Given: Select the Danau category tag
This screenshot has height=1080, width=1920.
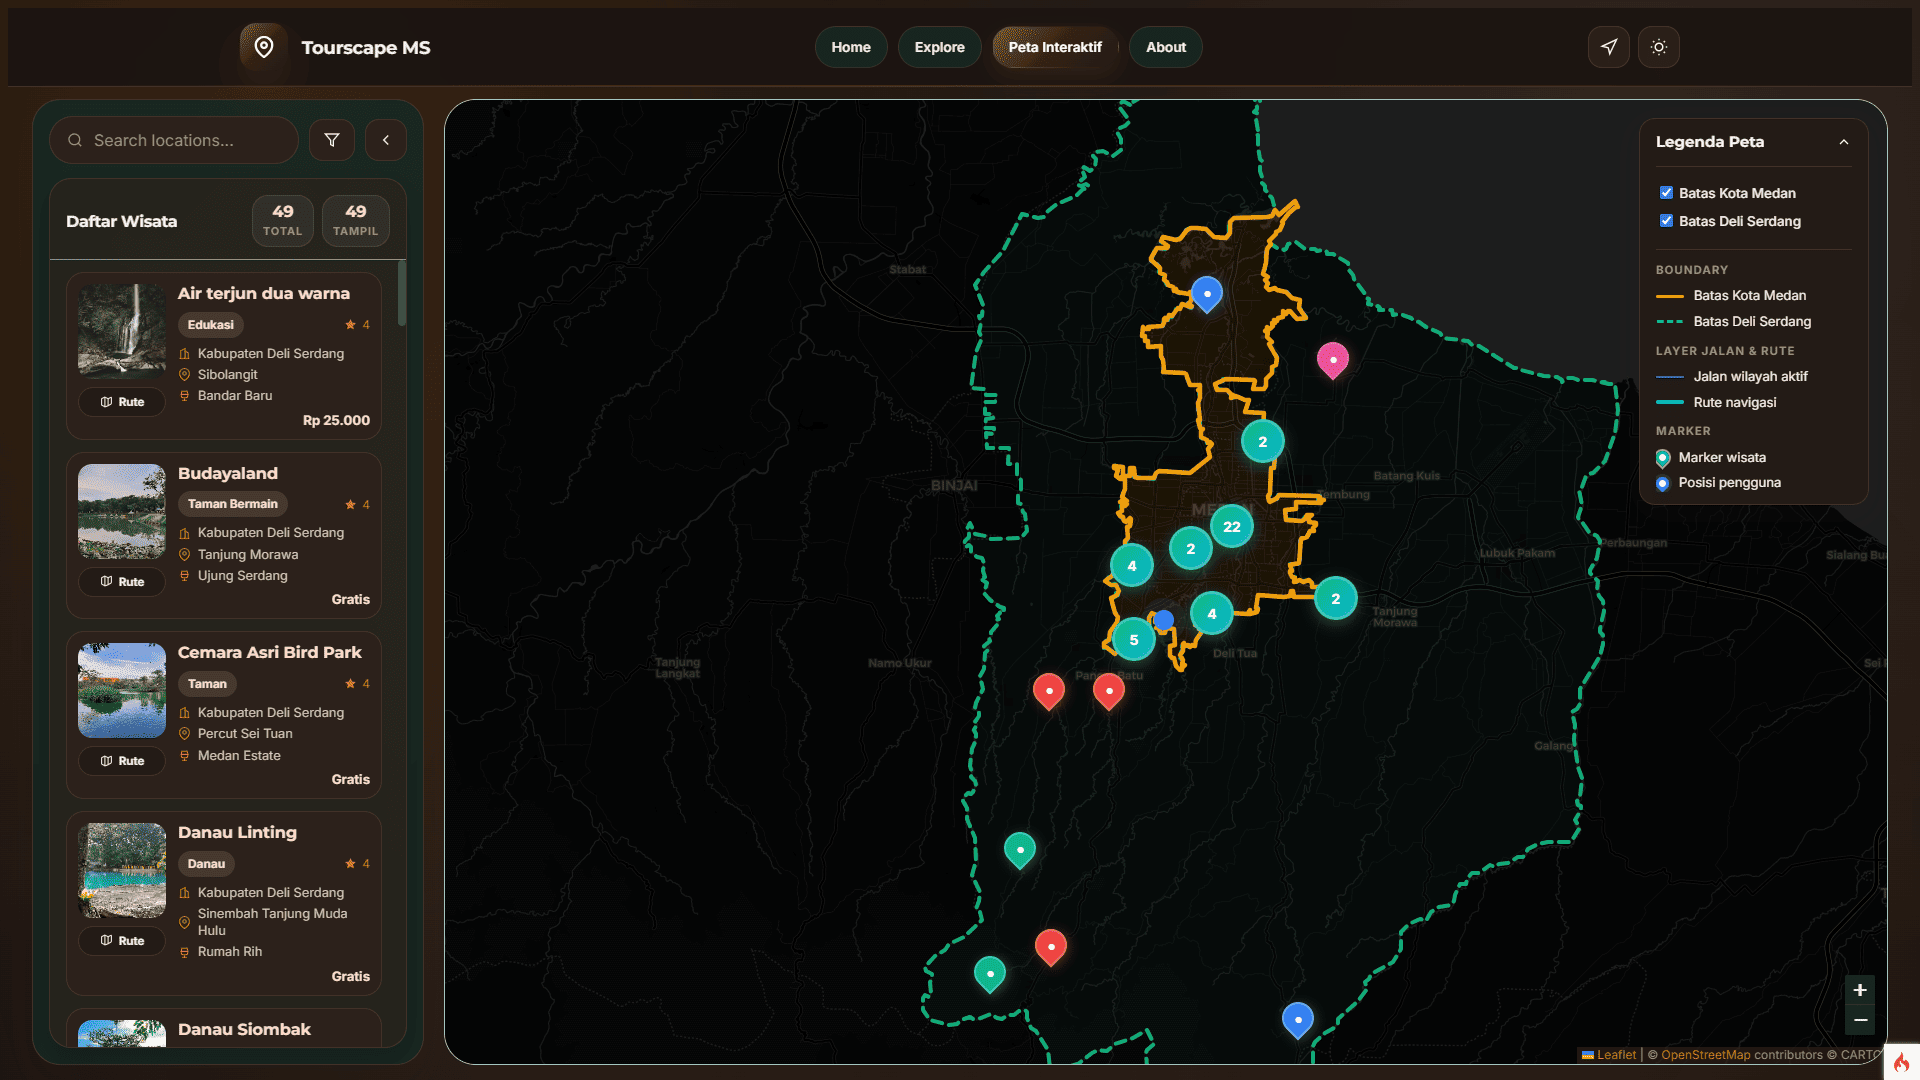Looking at the screenshot, I should click(x=207, y=864).
